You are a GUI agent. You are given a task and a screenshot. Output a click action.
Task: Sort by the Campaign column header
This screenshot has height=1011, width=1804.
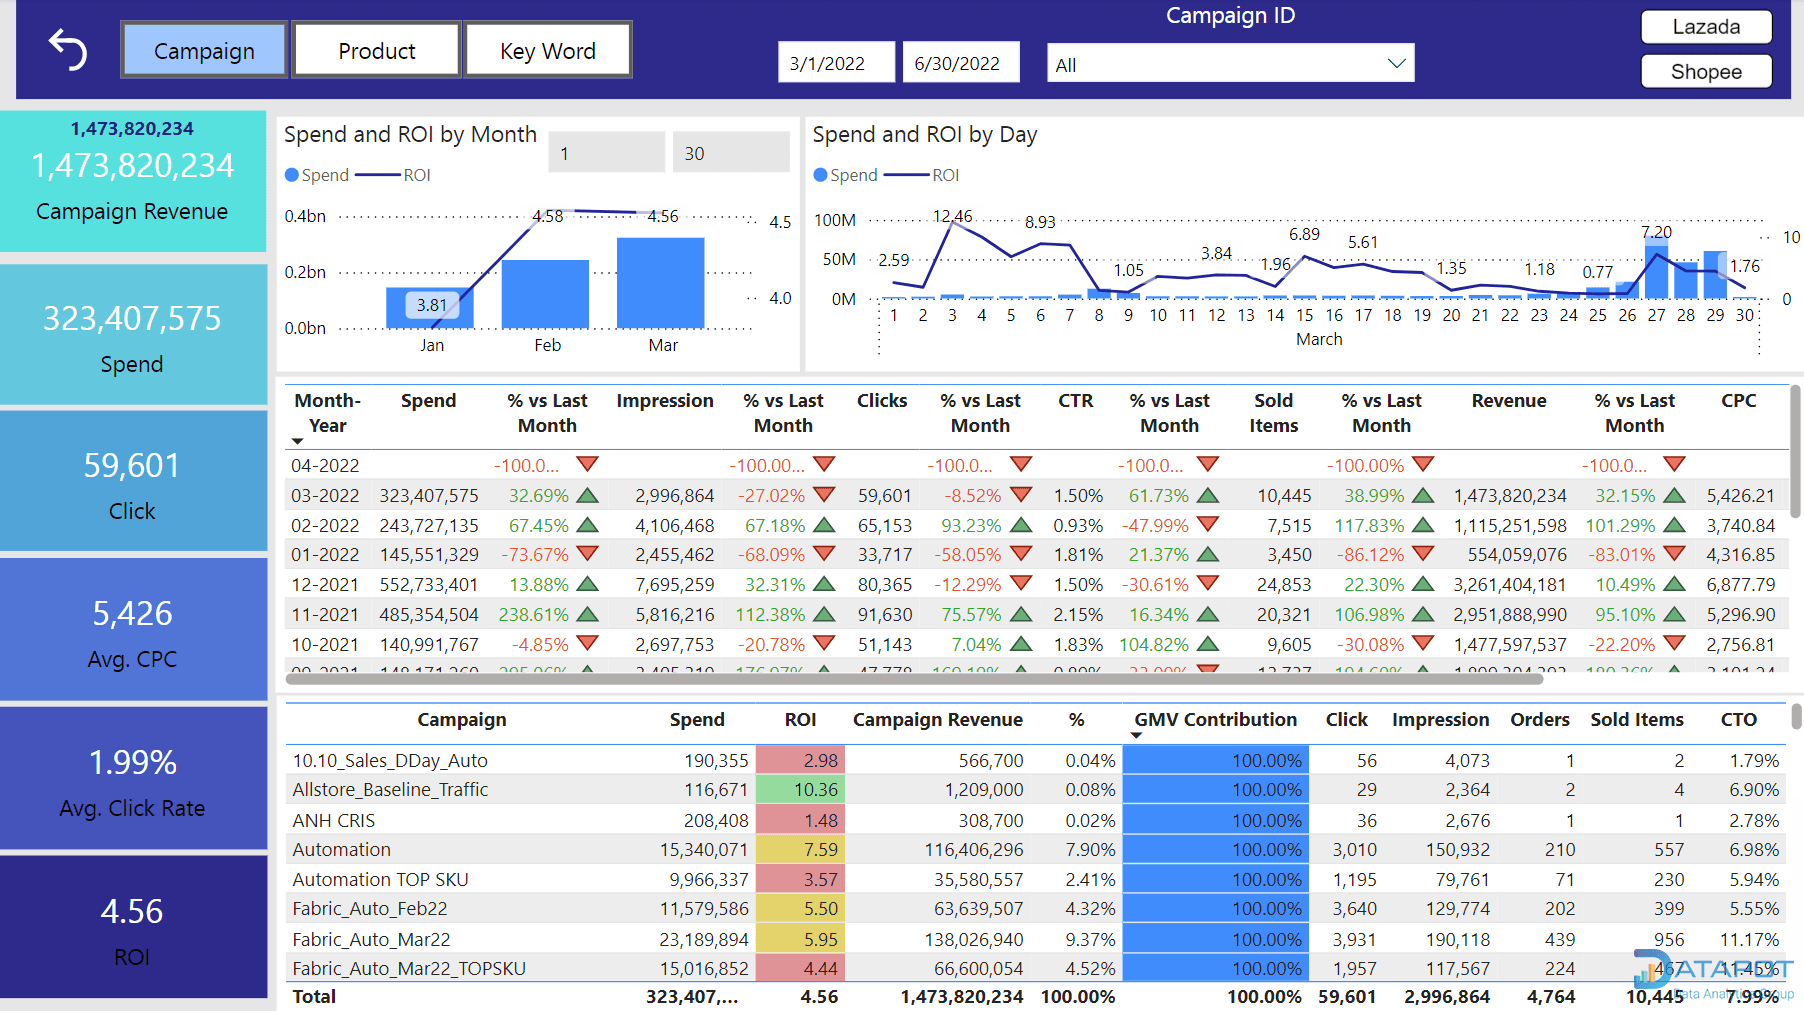[462, 719]
